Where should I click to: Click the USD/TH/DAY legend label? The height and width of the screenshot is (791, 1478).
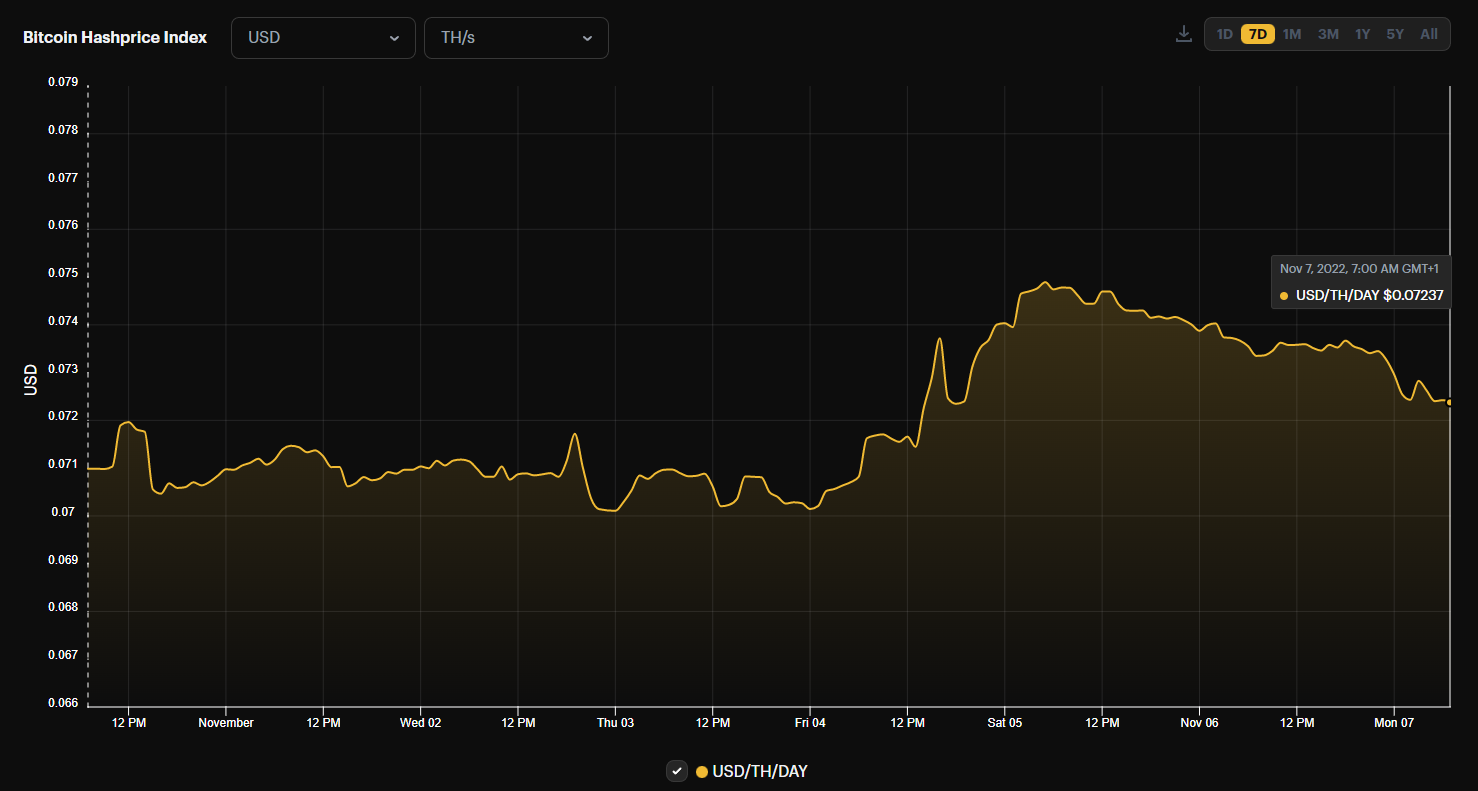coord(759,772)
